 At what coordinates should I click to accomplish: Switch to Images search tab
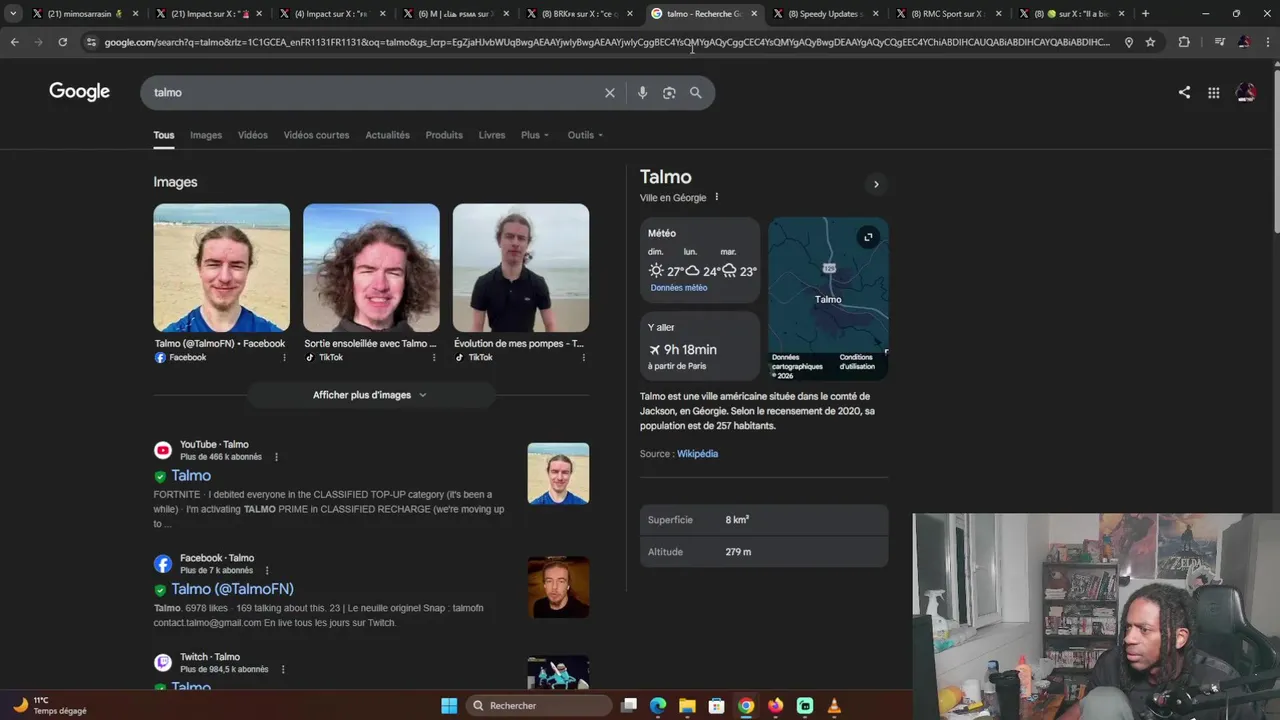pyautogui.click(x=206, y=135)
